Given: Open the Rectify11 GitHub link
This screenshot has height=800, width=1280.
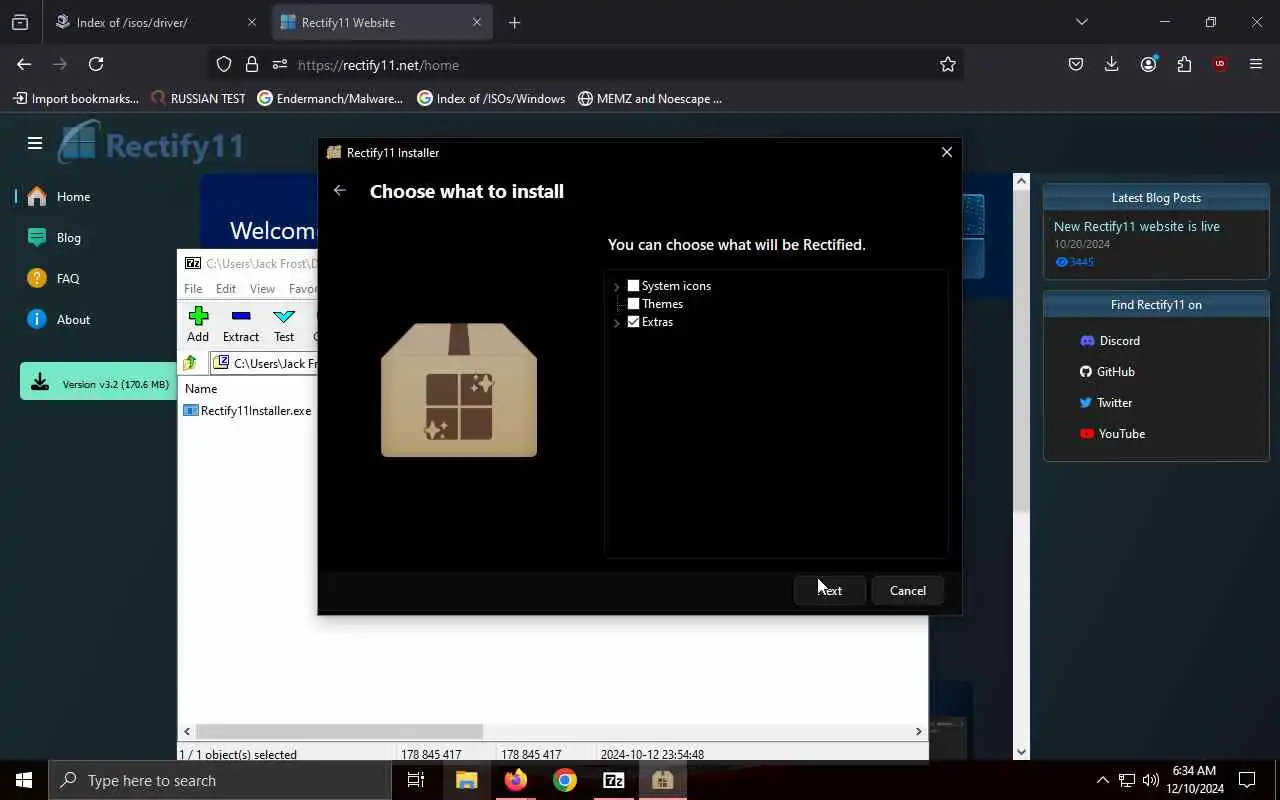Looking at the screenshot, I should coord(1107,372).
